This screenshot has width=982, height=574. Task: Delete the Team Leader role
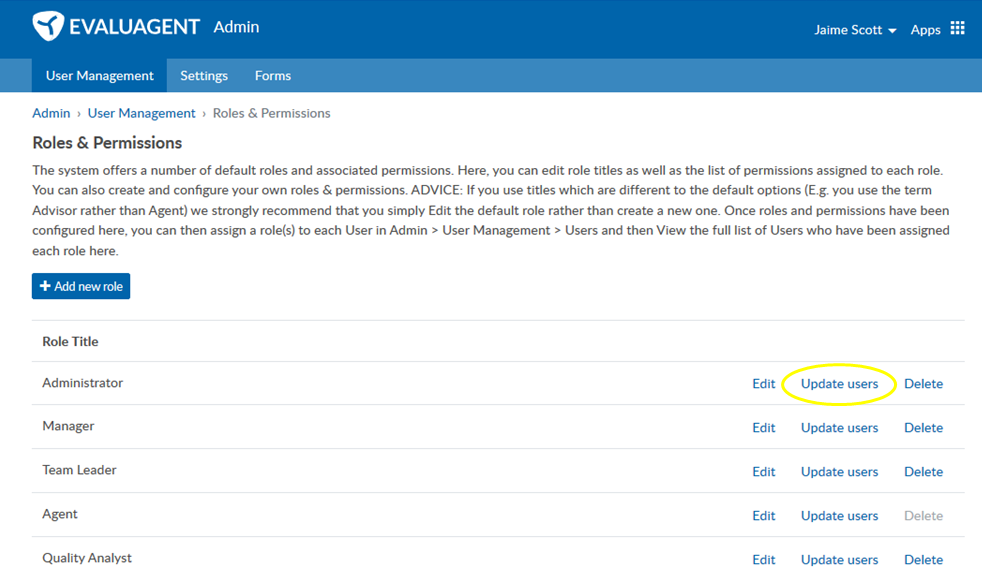point(923,471)
